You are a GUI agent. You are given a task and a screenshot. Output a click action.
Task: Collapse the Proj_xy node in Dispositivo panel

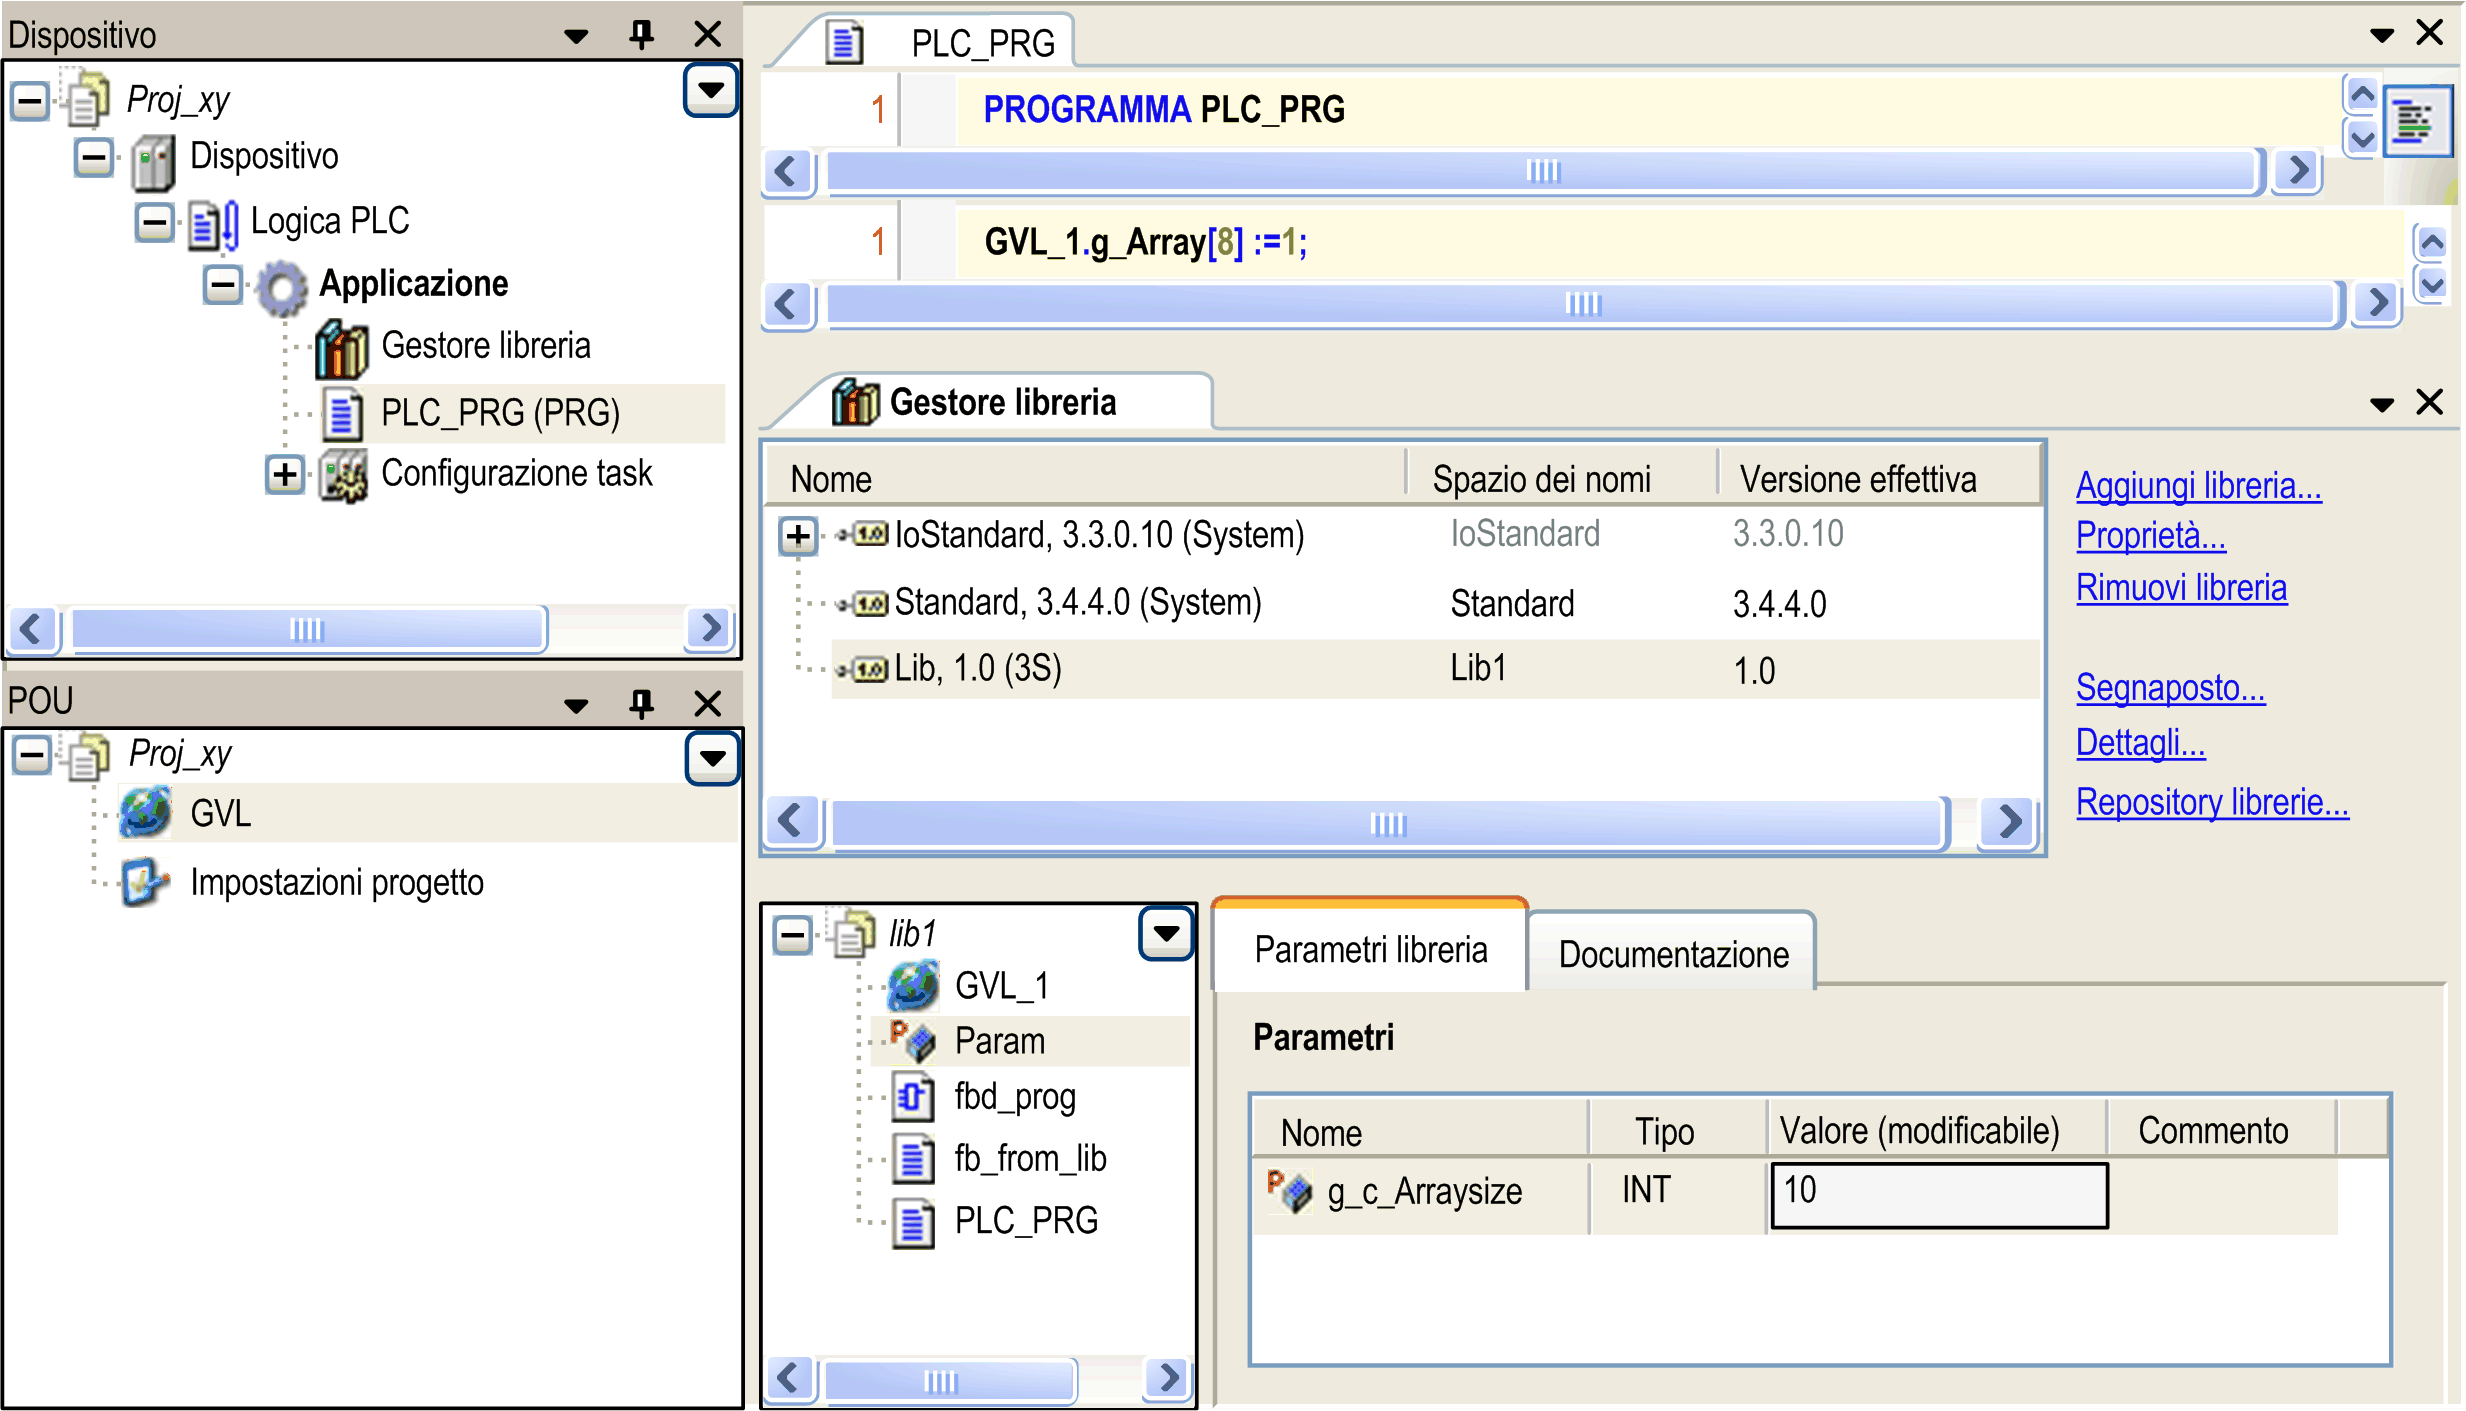30,100
